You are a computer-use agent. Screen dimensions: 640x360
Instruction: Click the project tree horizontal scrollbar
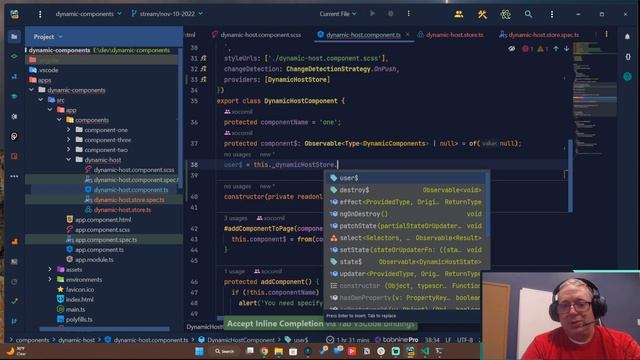point(104,329)
